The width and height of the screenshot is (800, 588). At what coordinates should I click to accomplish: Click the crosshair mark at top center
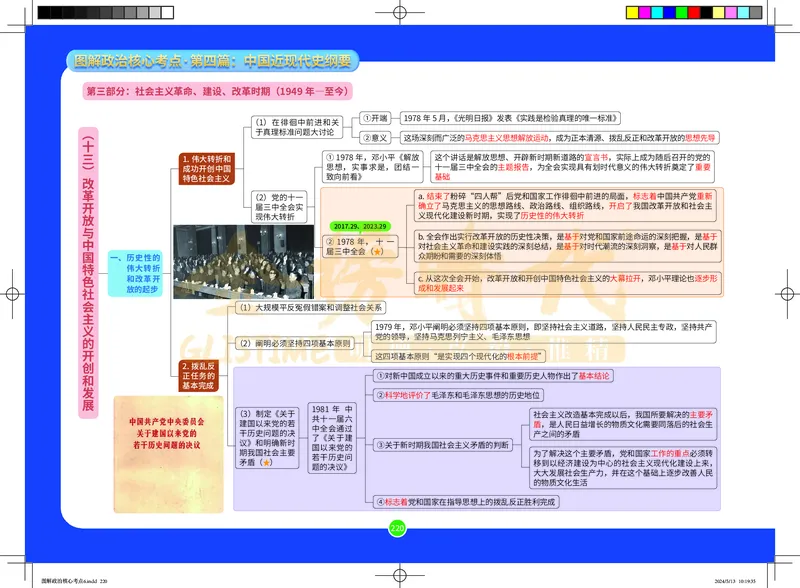click(400, 12)
